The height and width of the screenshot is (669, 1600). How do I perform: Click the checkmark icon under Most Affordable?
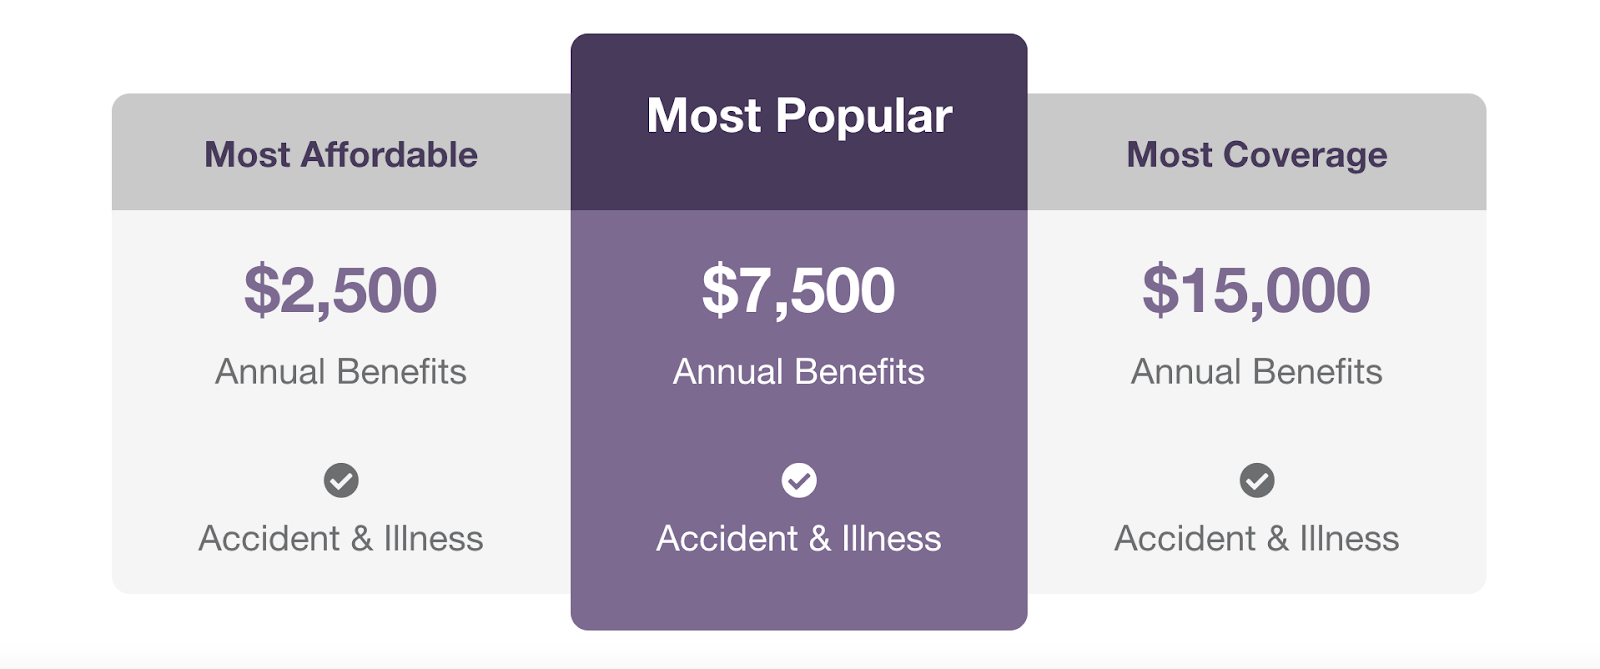pos(341,481)
